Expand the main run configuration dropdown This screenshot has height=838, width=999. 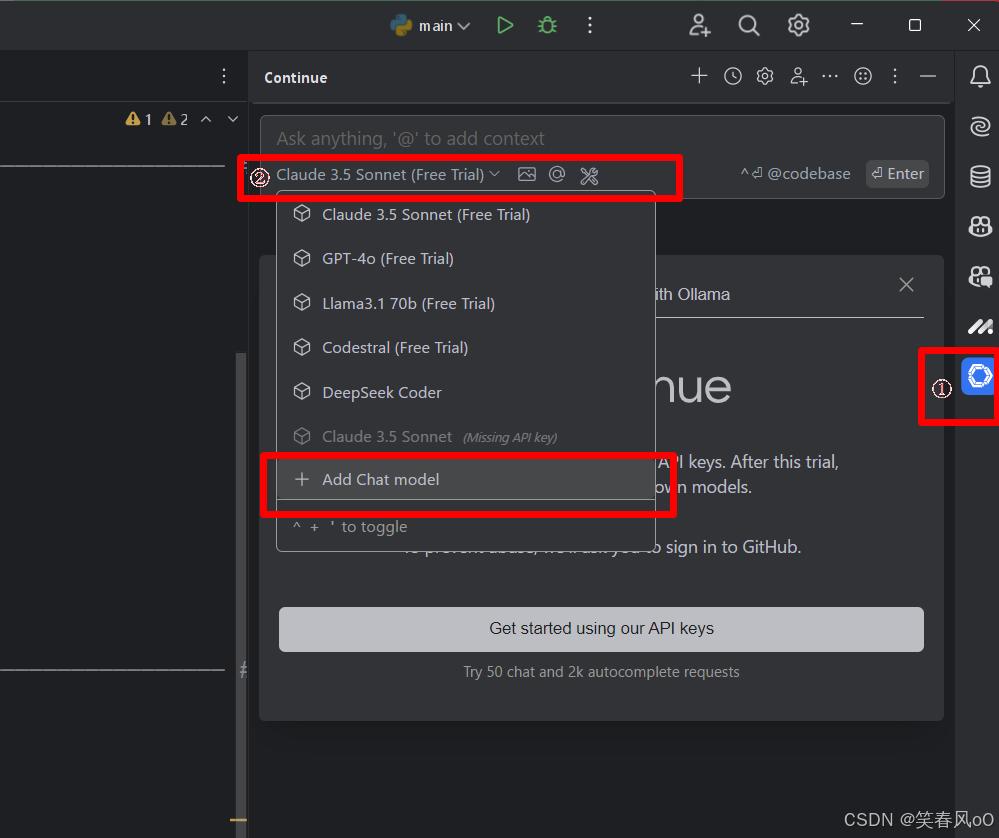[x=430, y=25]
